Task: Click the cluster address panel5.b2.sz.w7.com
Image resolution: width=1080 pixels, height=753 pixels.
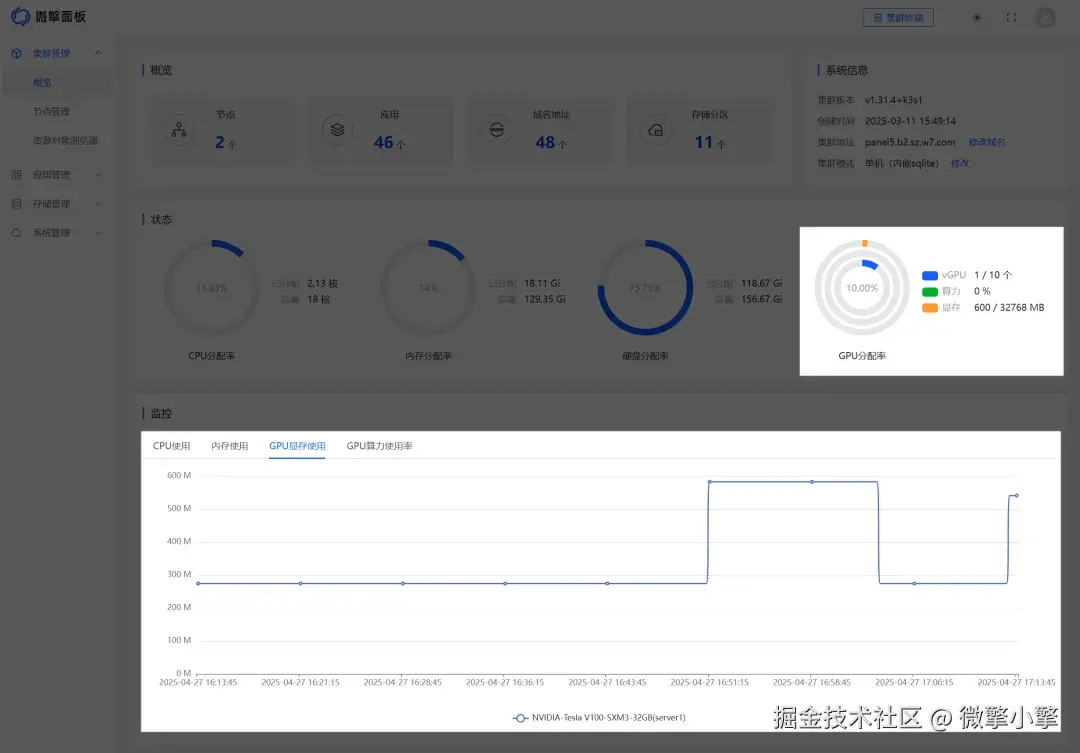Action: 910,143
